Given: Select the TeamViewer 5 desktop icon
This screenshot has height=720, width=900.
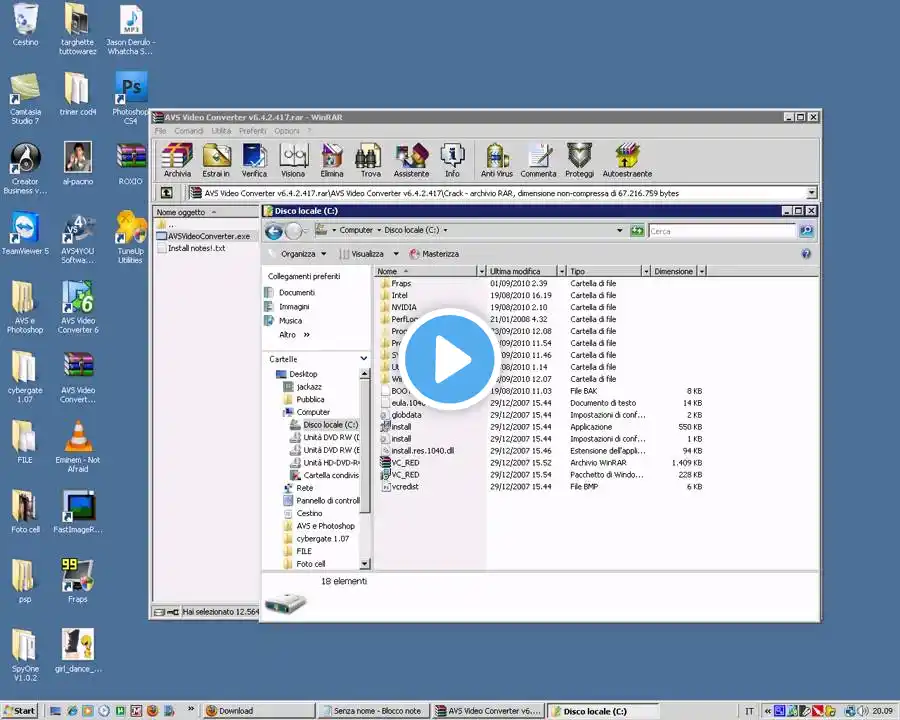Looking at the screenshot, I should (25, 234).
